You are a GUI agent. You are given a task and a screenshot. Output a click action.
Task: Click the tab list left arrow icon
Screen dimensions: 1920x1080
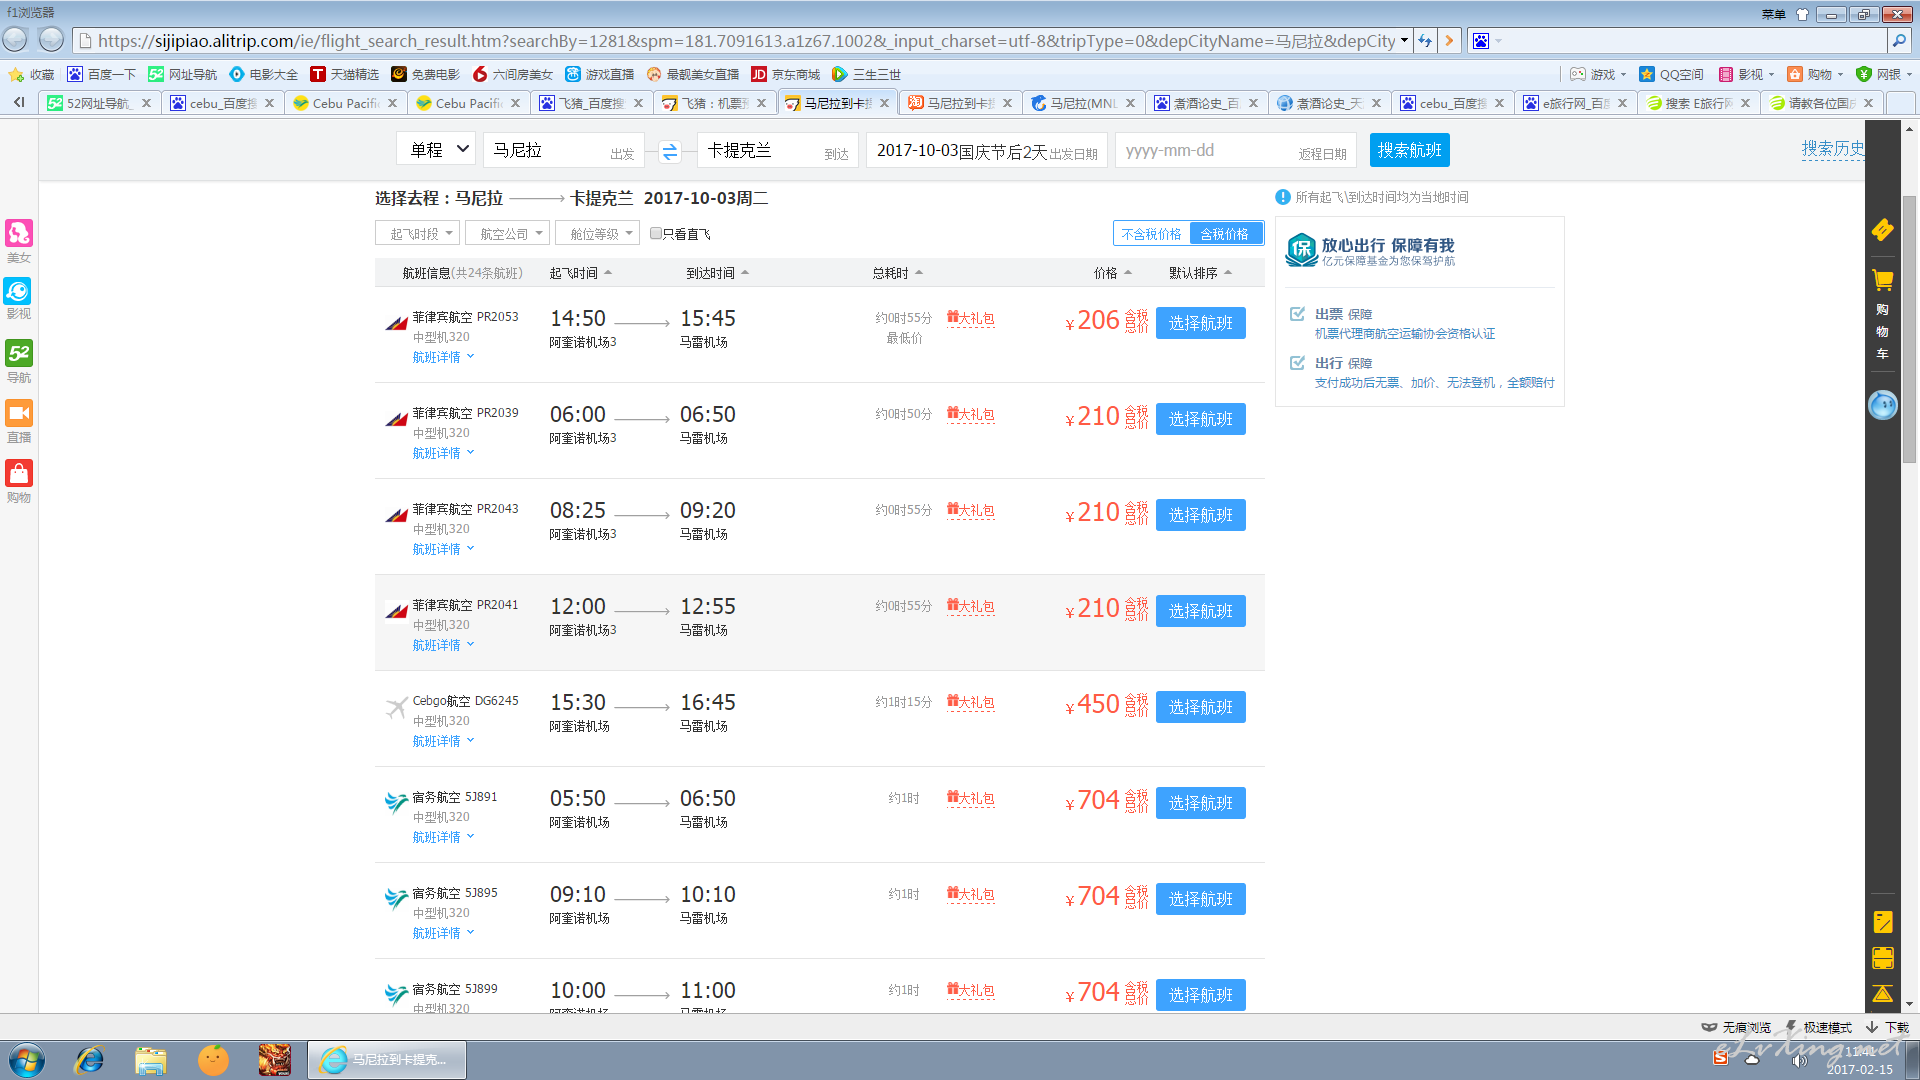pyautogui.click(x=19, y=102)
